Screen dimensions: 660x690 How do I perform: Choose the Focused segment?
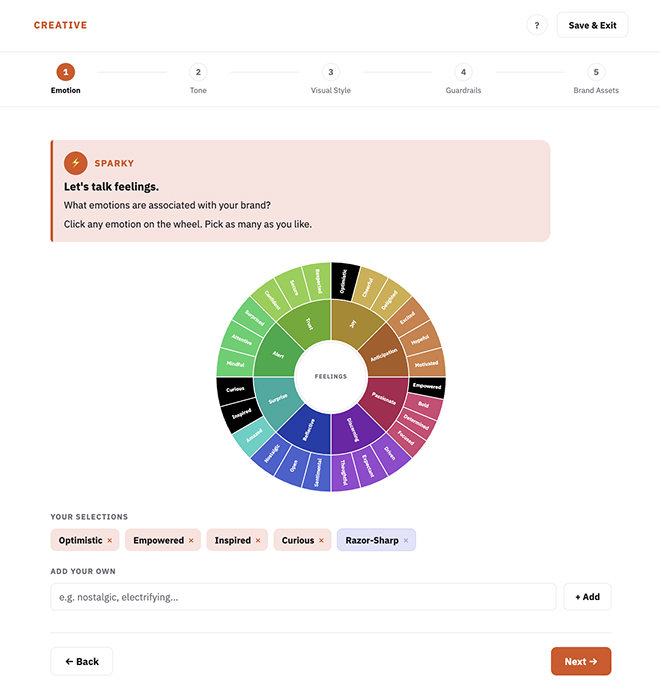pyautogui.click(x=406, y=438)
